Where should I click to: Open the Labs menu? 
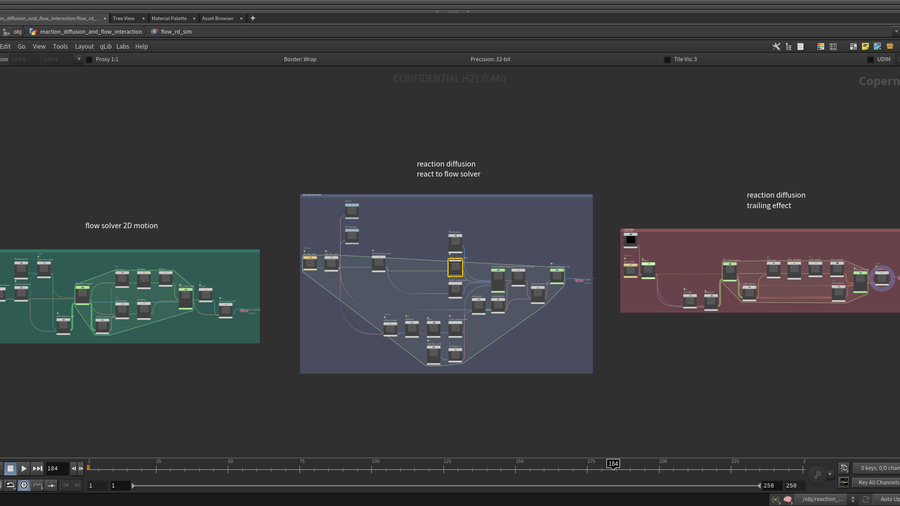tap(122, 46)
